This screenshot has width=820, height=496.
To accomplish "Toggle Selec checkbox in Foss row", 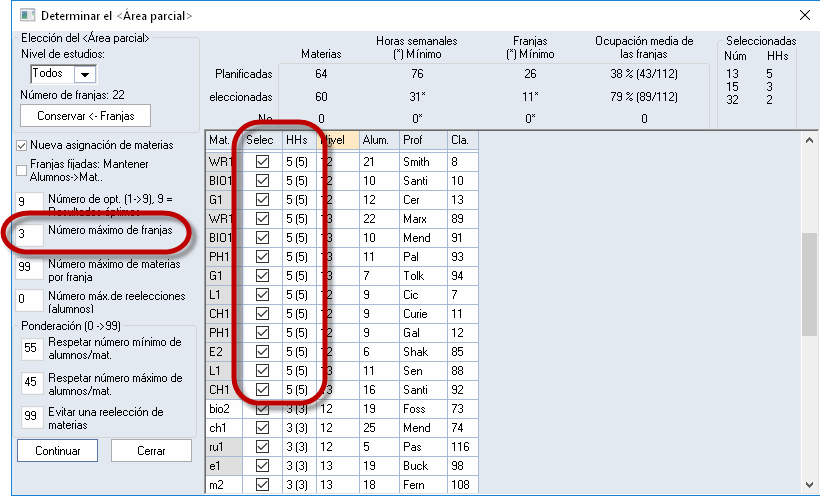I will tap(262, 409).
